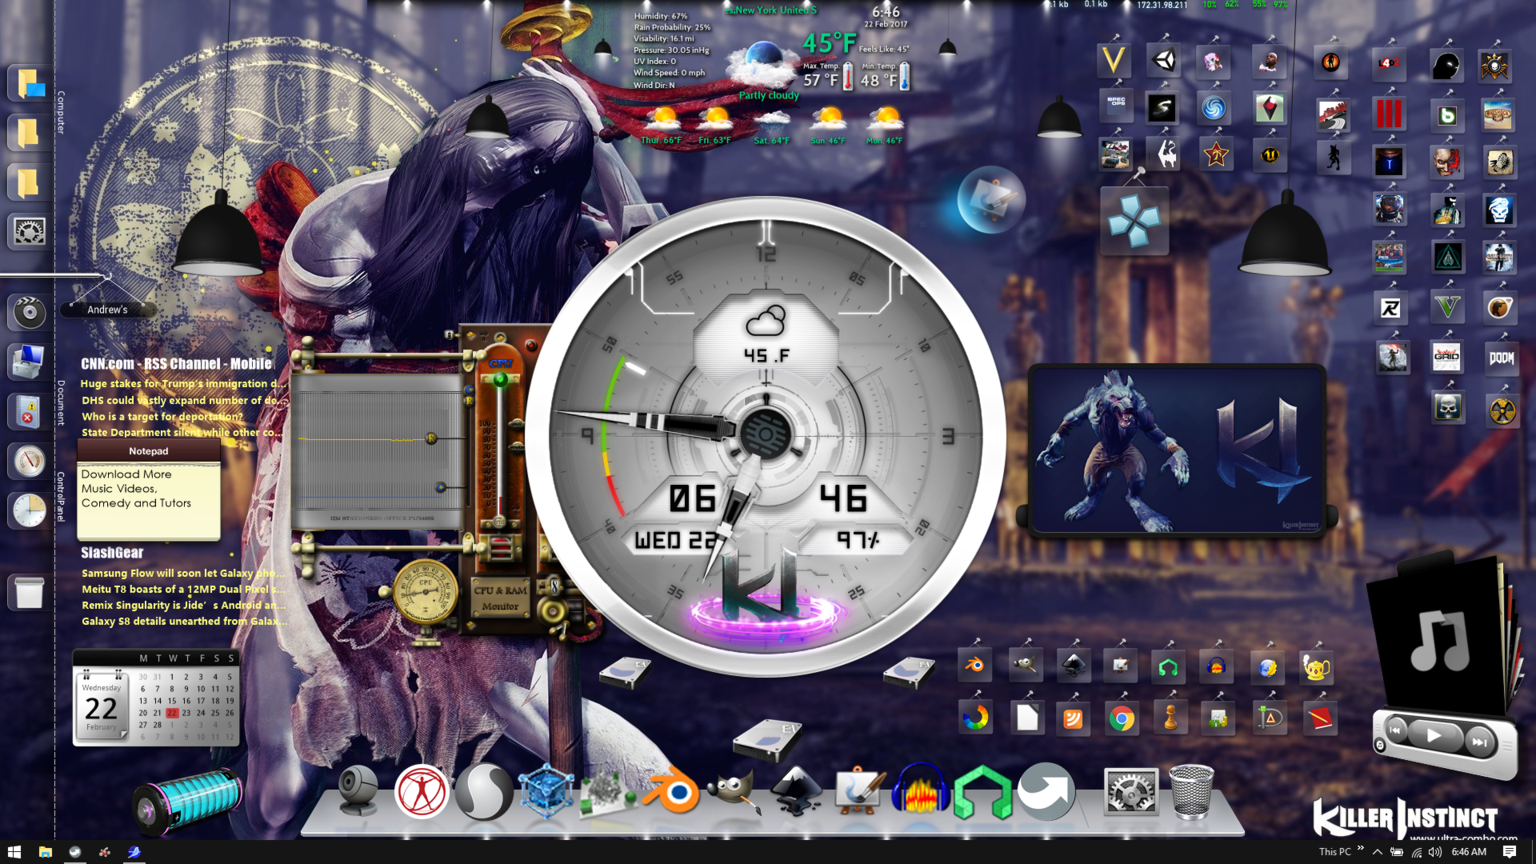The image size is (1536, 864).
Task: Launch the red III game shortcut
Action: (x=1388, y=114)
